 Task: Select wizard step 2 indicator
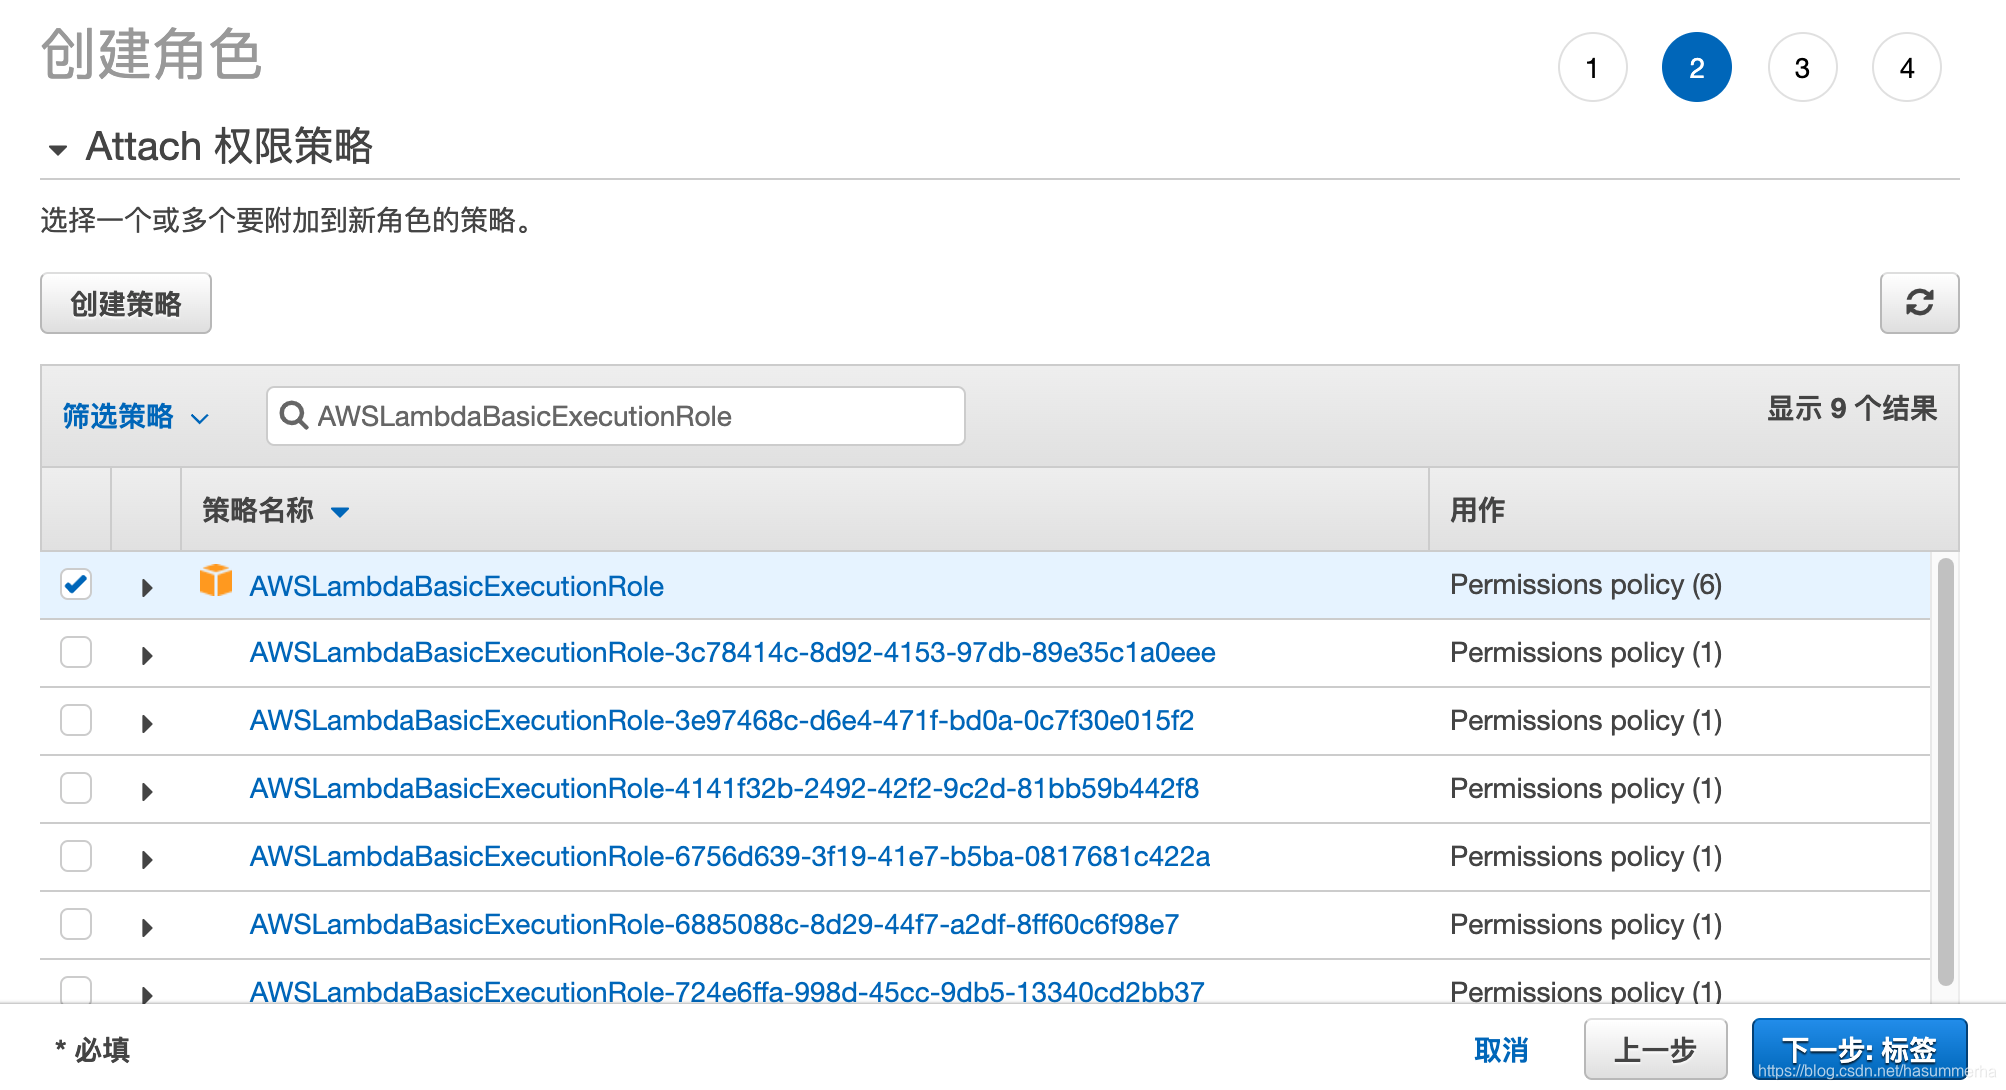coord(1697,67)
